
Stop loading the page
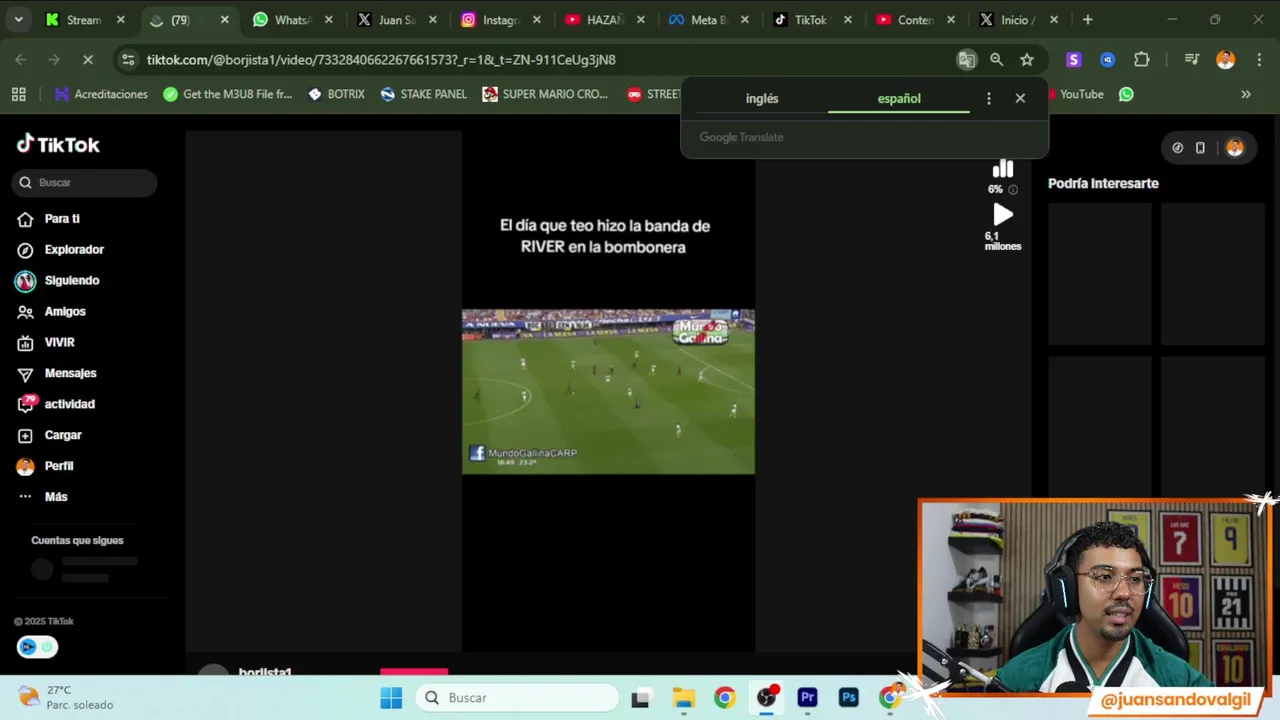coord(88,60)
